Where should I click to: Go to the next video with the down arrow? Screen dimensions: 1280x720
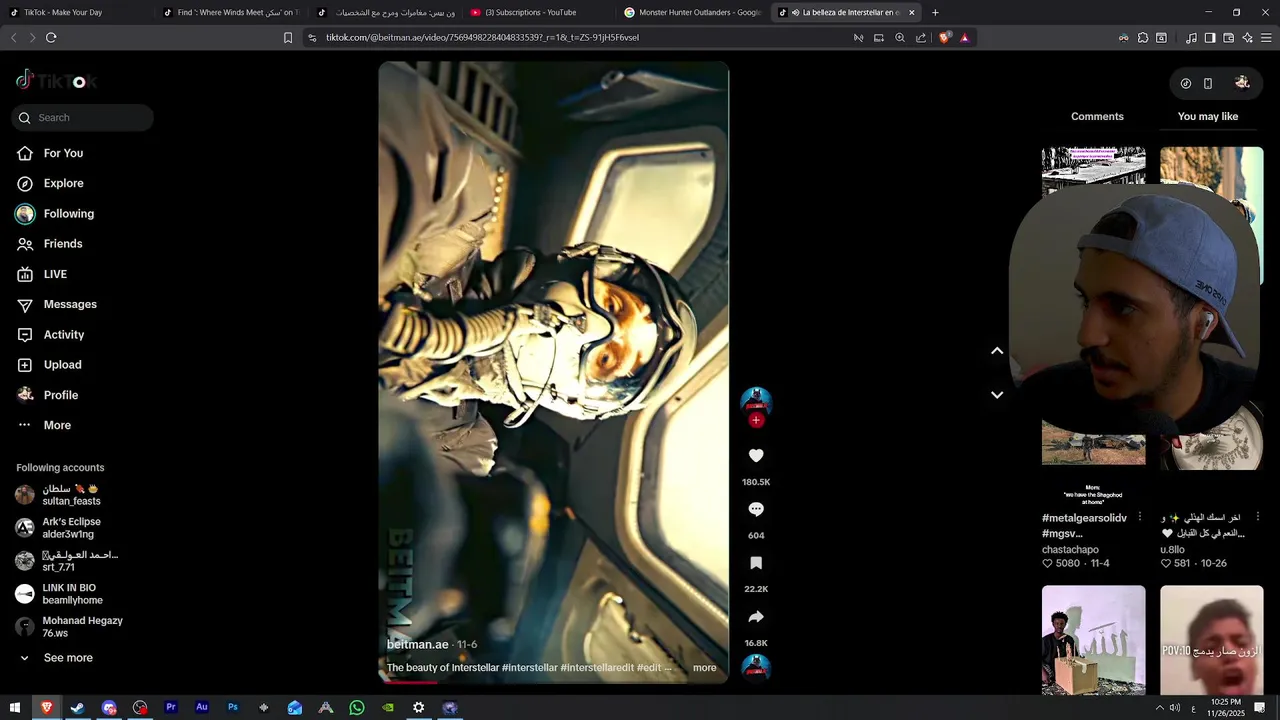(997, 395)
